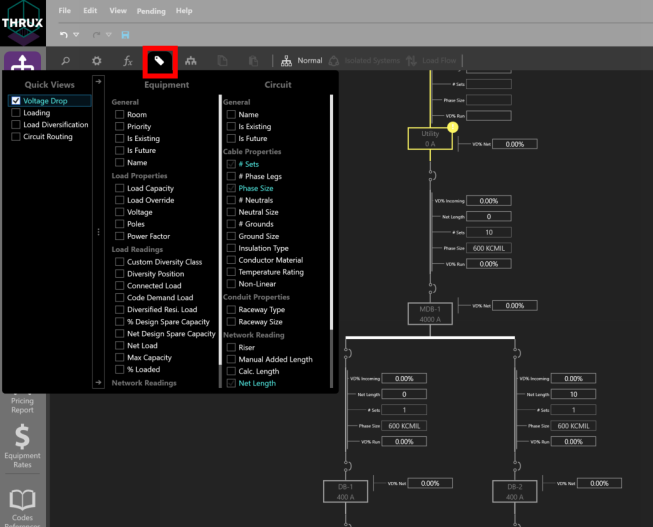Open the undo history dropdown arrow
This screenshot has width=653, height=527.
click(x=76, y=35)
